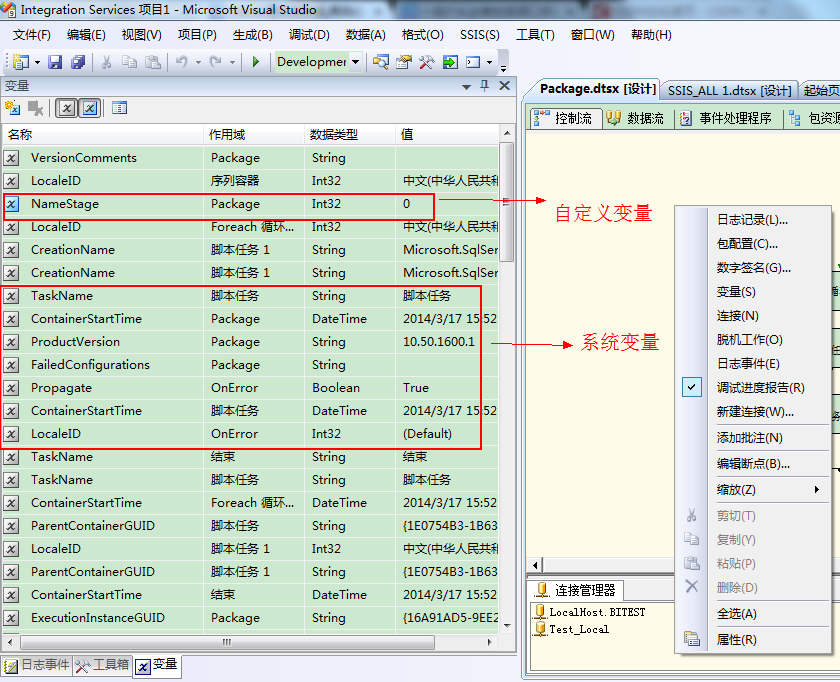The height and width of the screenshot is (682, 840).
Task: Click the variable icon beside NameStage
Action: [12, 204]
